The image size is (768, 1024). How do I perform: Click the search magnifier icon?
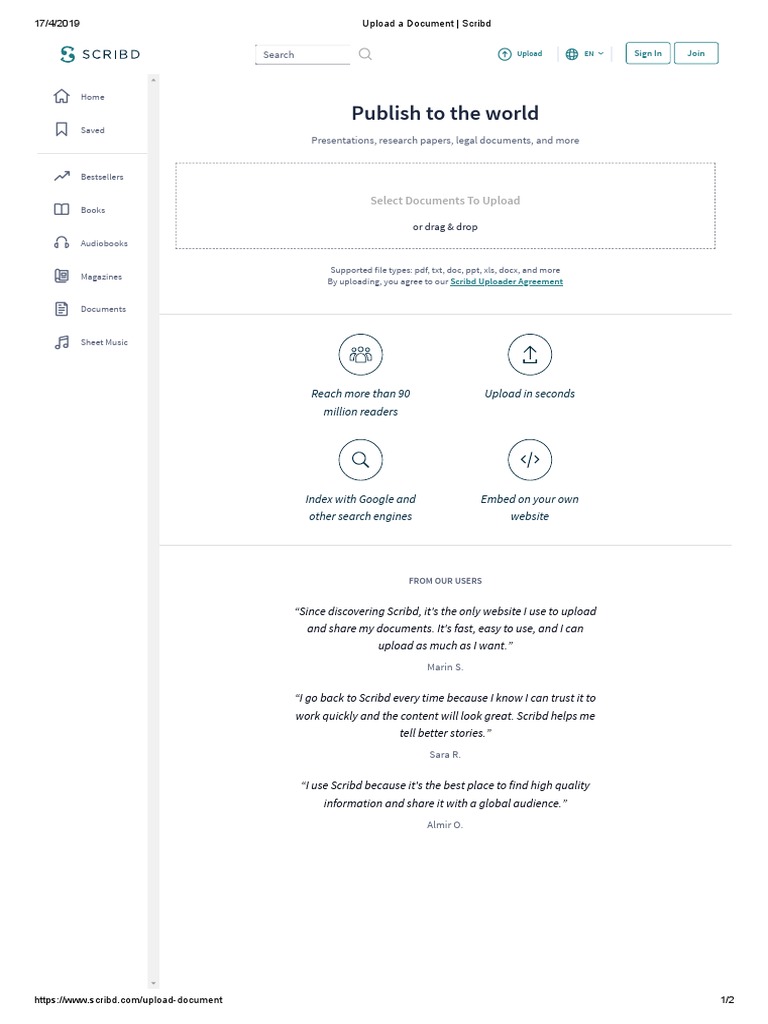tap(365, 54)
